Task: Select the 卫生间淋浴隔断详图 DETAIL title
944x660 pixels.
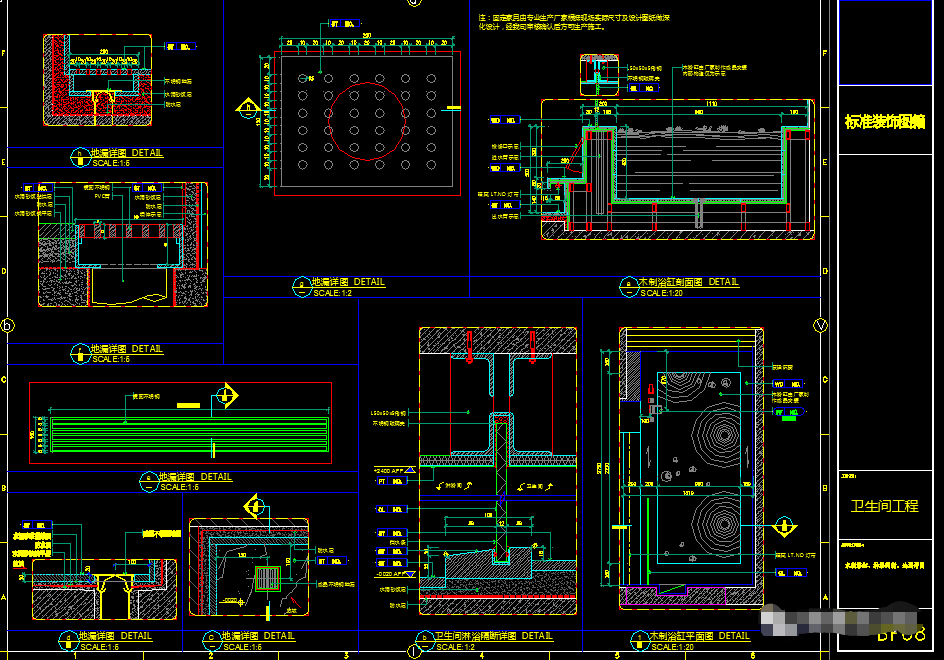Action: [x=494, y=636]
